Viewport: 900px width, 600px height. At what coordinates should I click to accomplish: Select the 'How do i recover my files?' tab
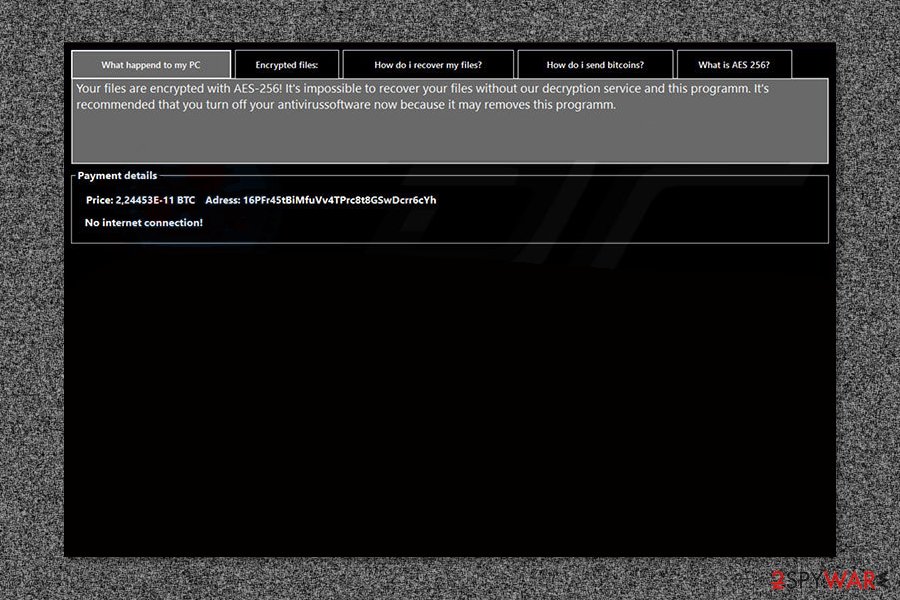428,64
